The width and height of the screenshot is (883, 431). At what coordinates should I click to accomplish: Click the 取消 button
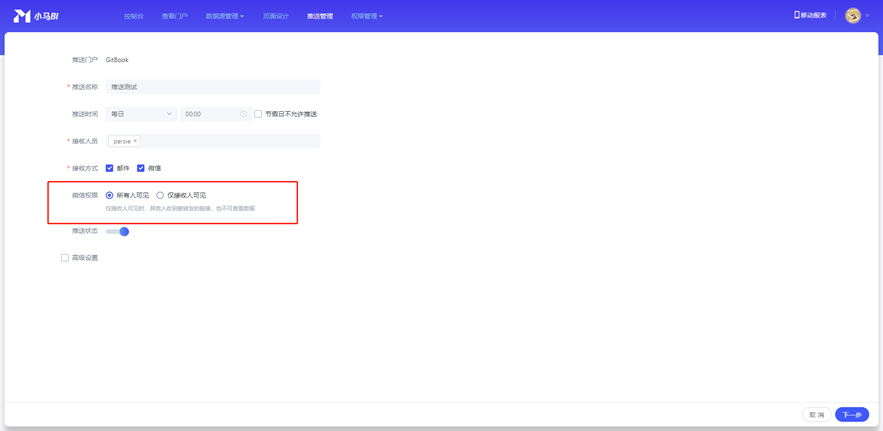point(817,415)
